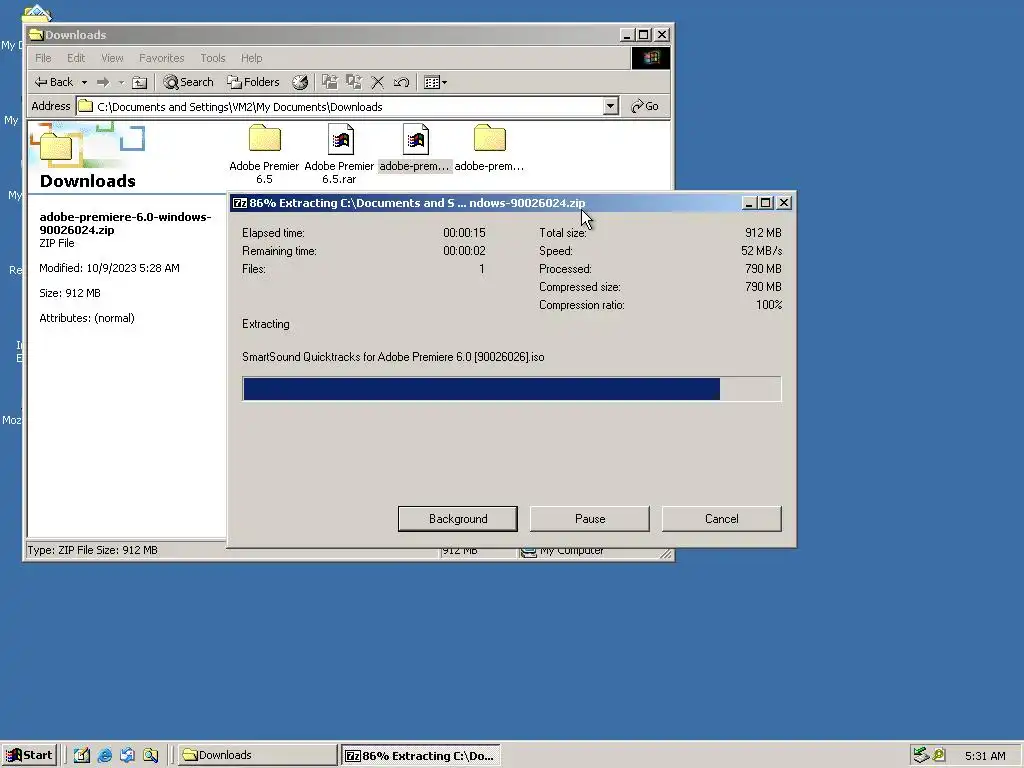The image size is (1024, 768).
Task: Open the Forward history dropdown arrow
Action: click(121, 82)
